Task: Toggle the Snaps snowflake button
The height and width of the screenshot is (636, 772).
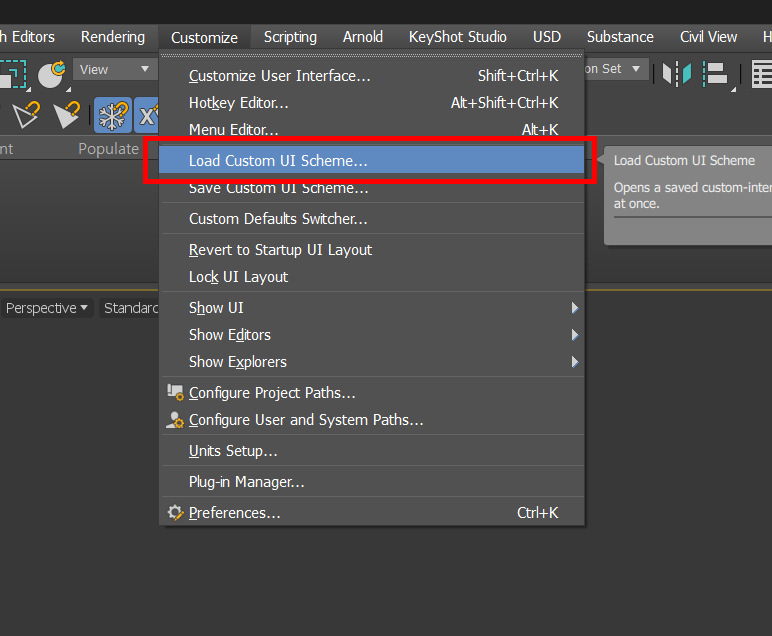Action: pos(113,115)
